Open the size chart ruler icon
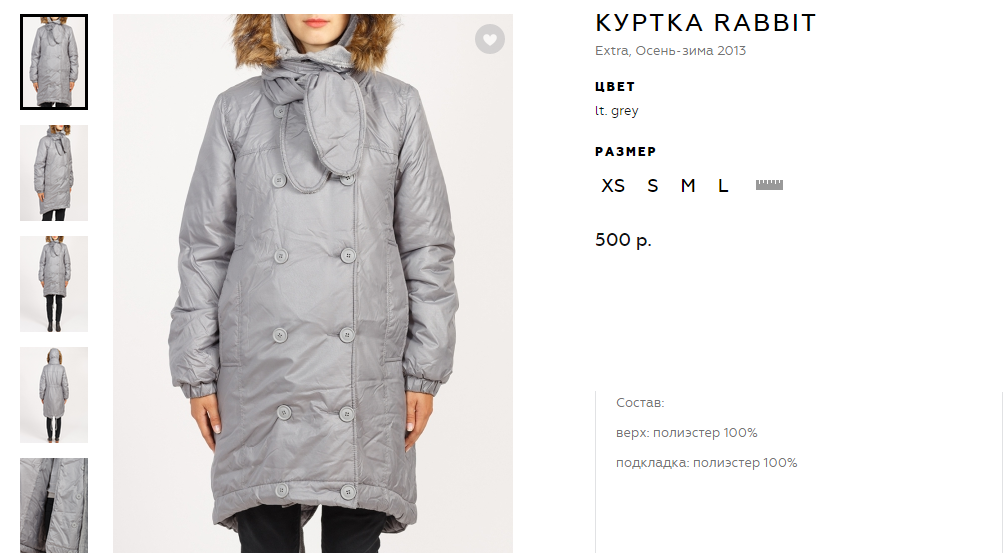This screenshot has width=1006, height=553. pos(769,185)
